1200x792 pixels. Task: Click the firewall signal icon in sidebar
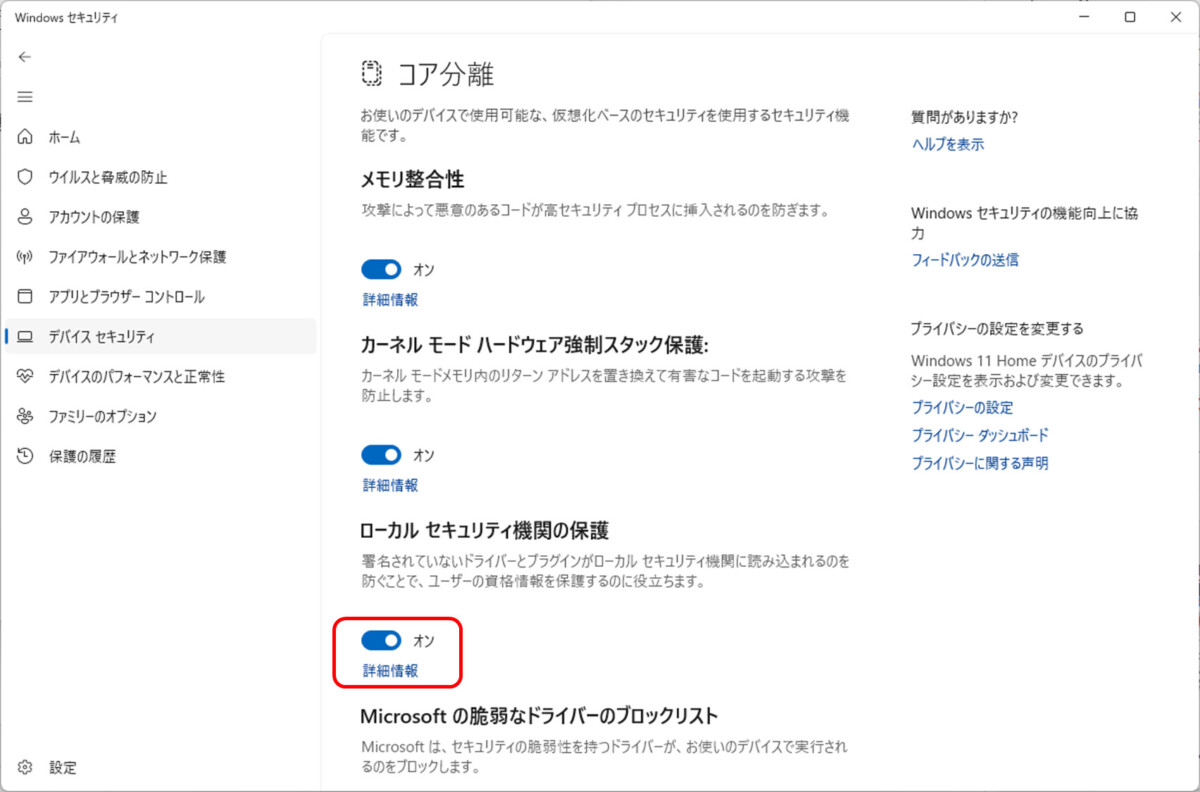26,257
